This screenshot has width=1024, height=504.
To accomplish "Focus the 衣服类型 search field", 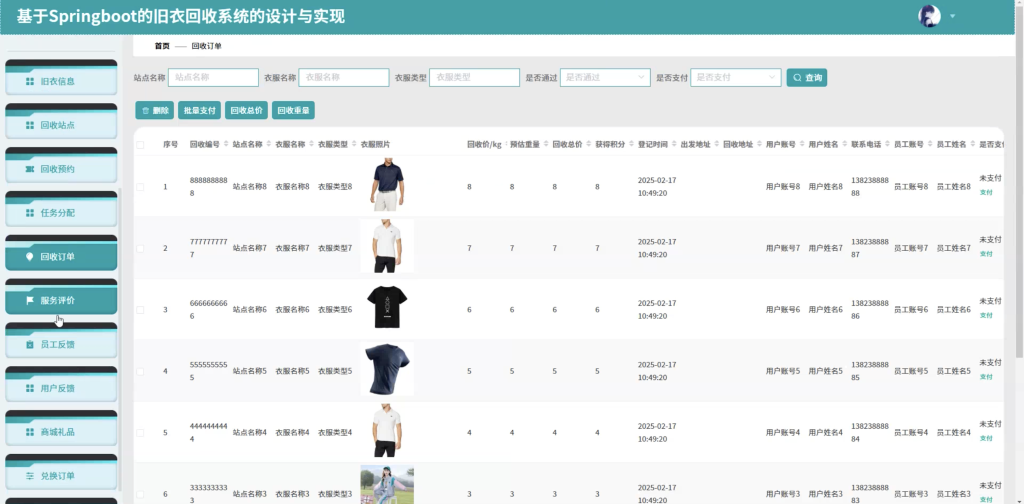I will coord(475,77).
